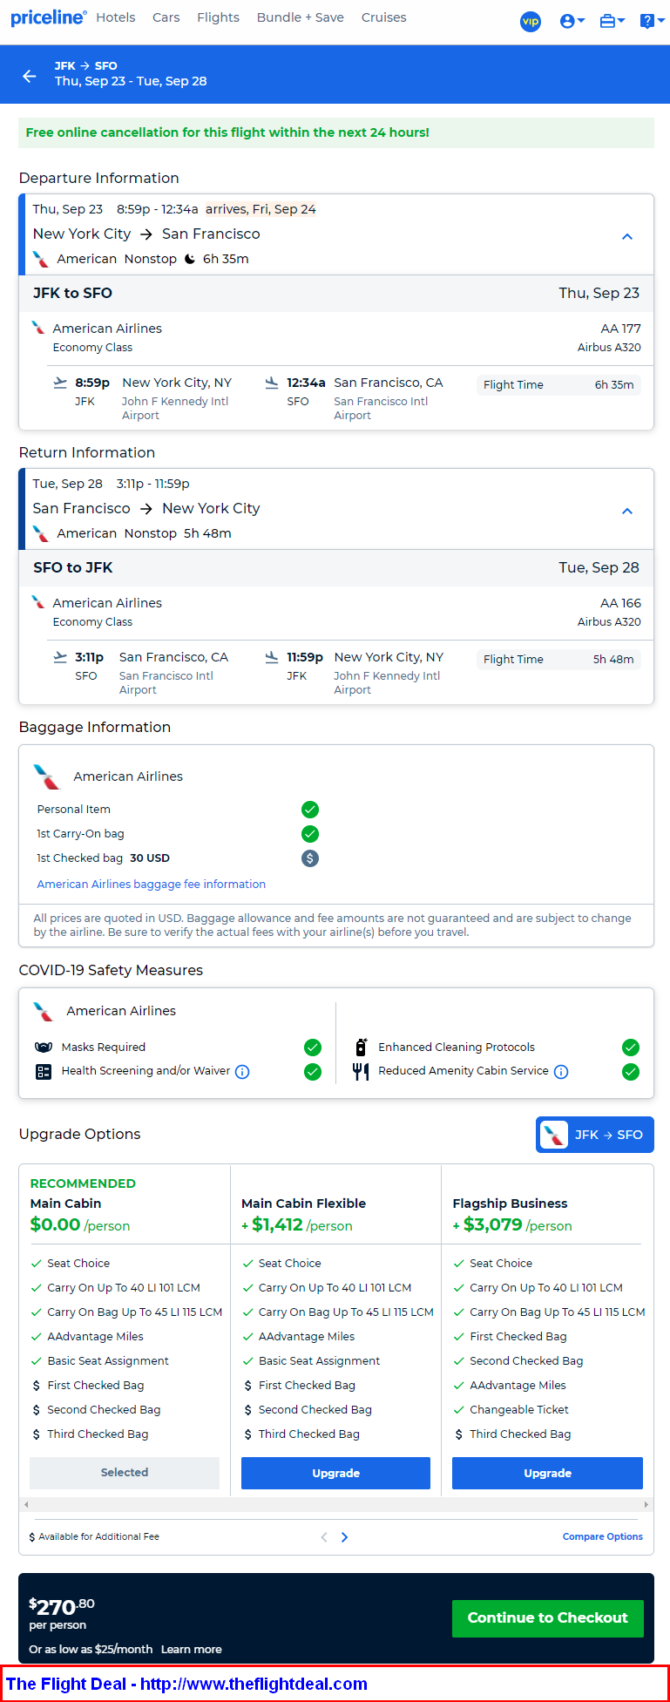Click the next arrow under upgrade options
Viewport: 670px width, 1702px height.
click(x=345, y=1537)
